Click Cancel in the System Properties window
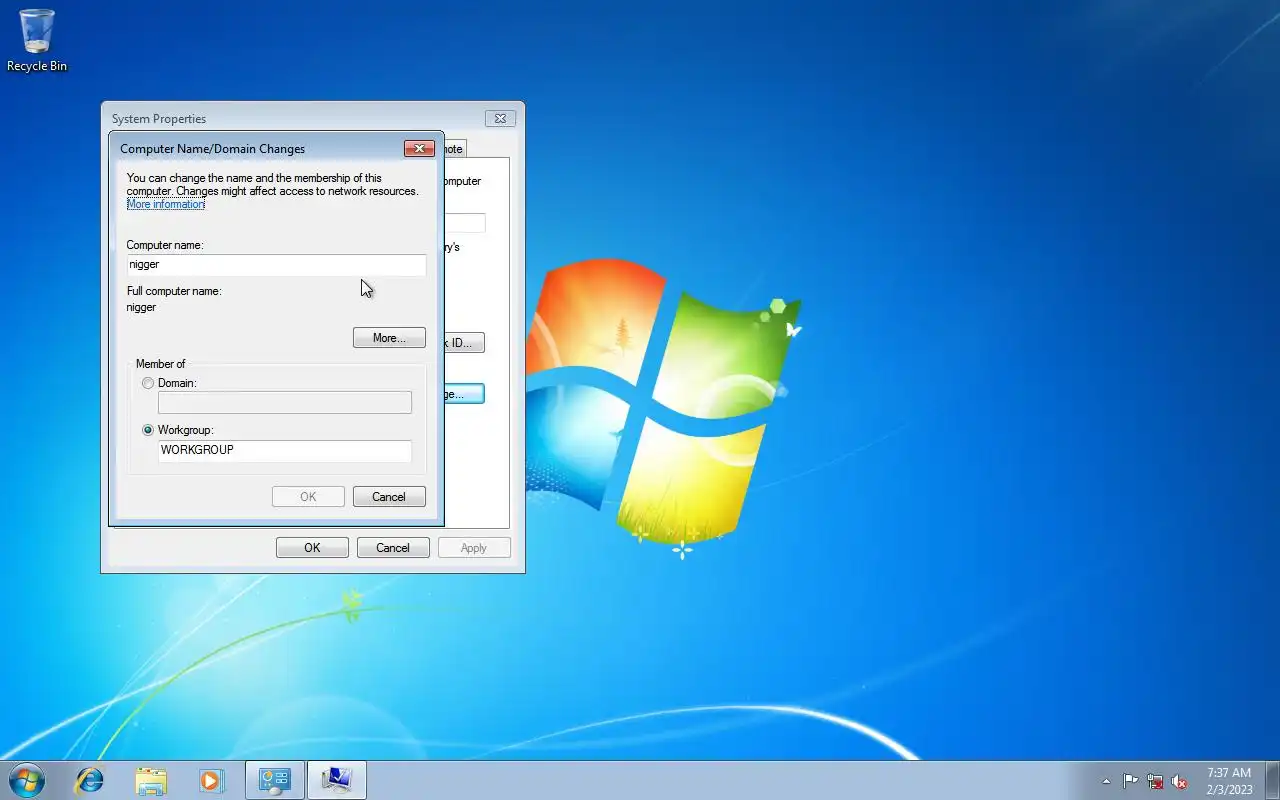 pyautogui.click(x=393, y=548)
